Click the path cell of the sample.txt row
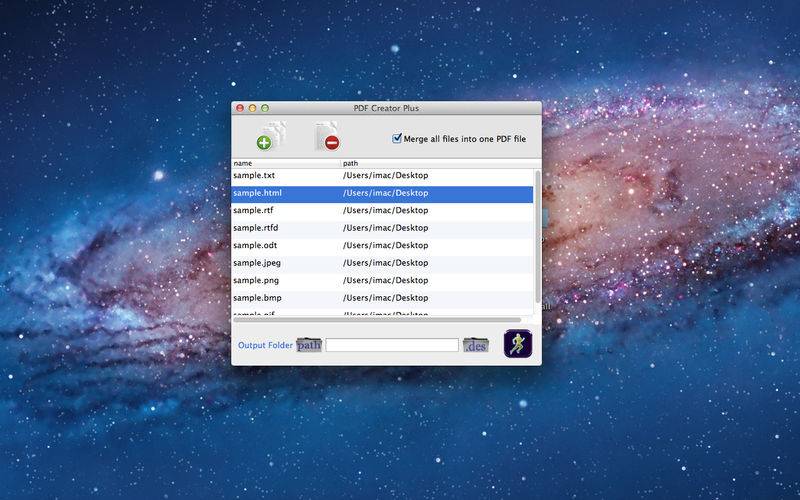800x500 pixels. point(386,176)
